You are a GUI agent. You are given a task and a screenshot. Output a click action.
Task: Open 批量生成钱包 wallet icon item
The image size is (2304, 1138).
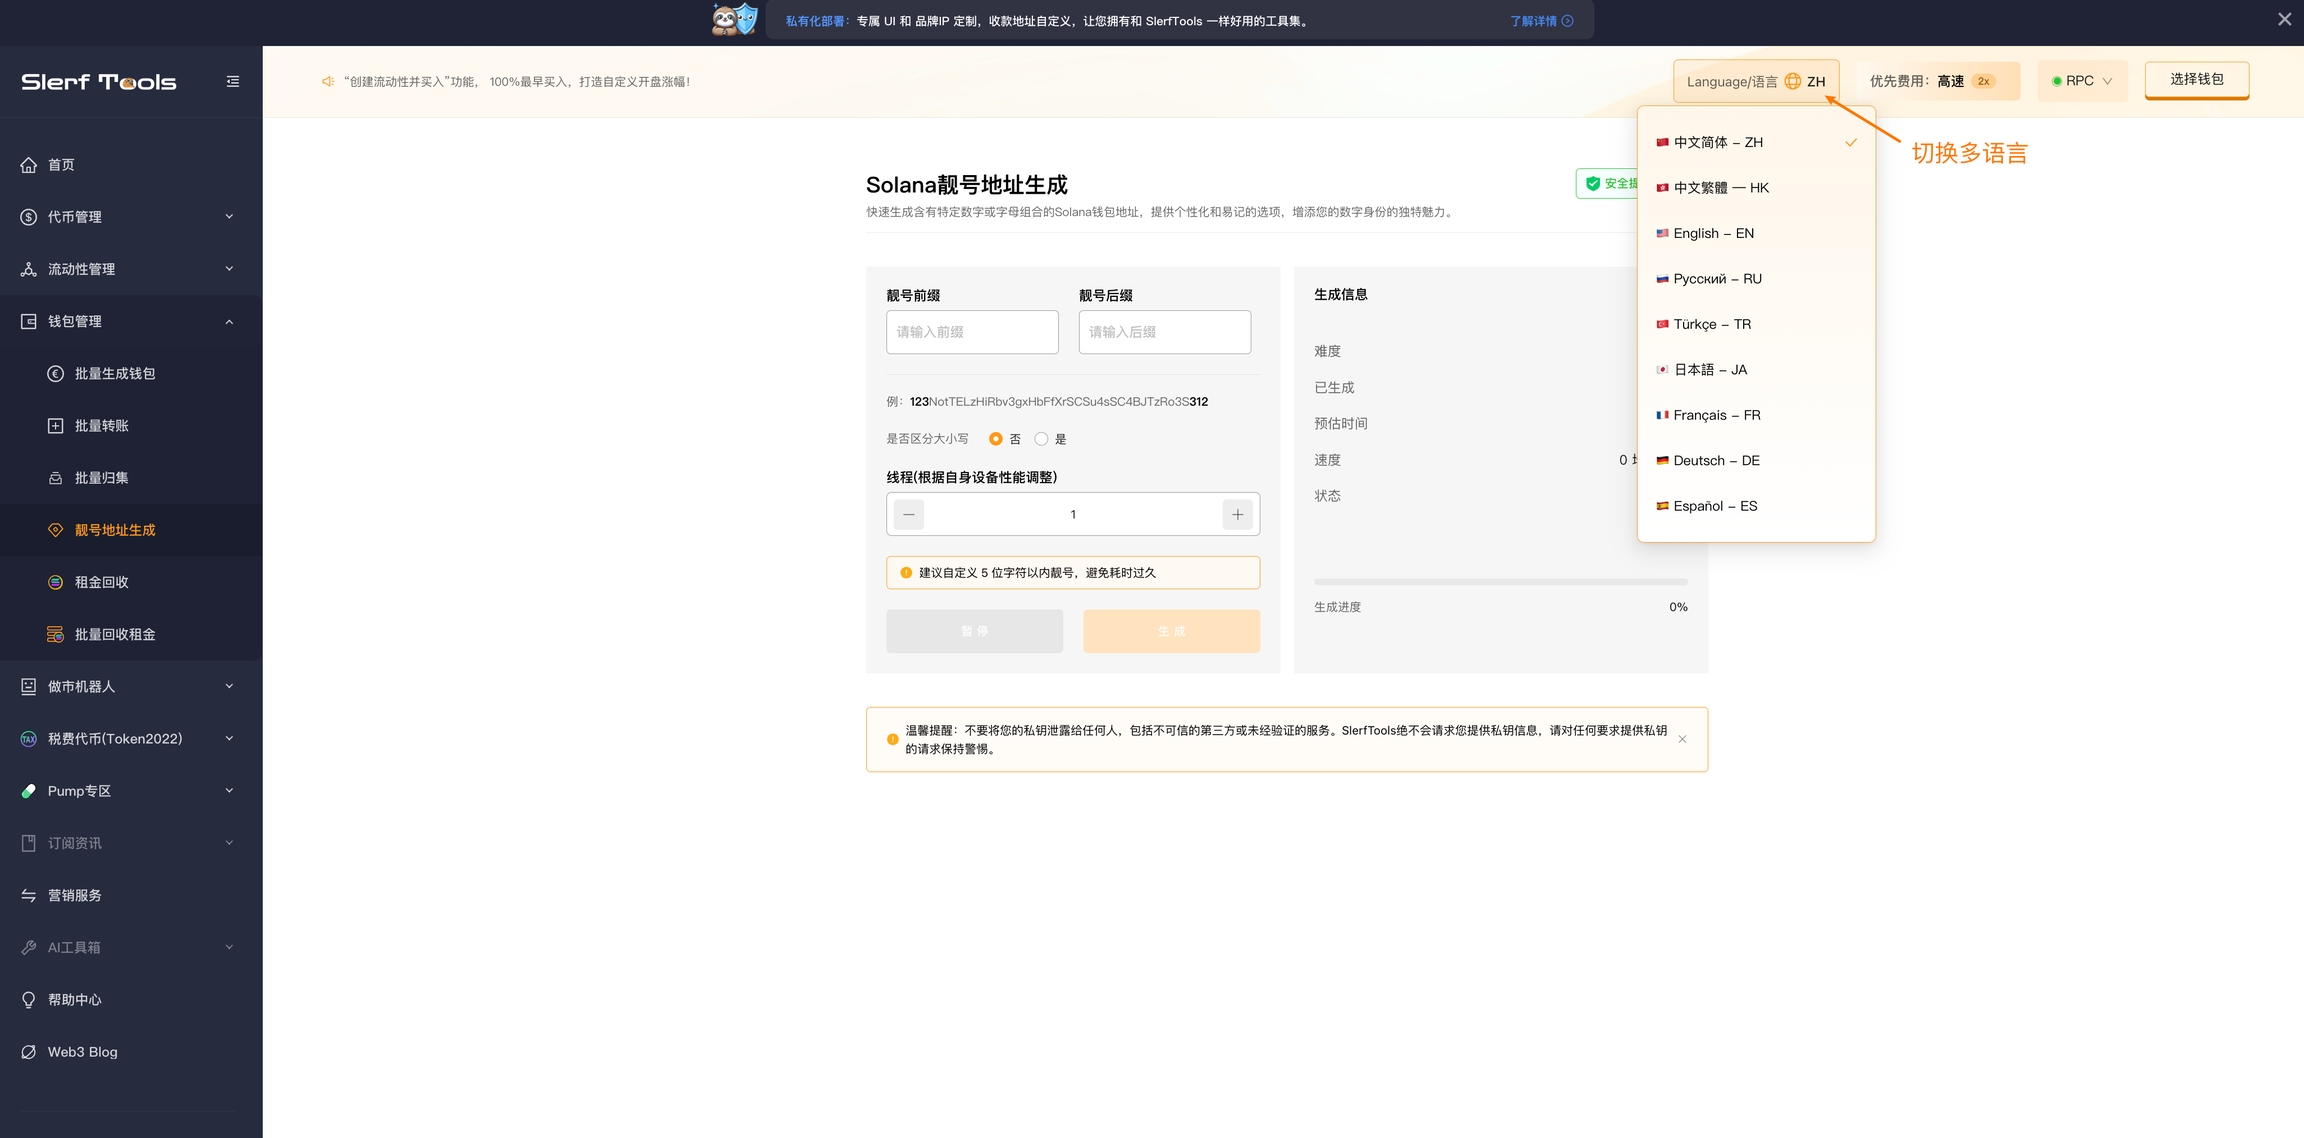[56, 374]
